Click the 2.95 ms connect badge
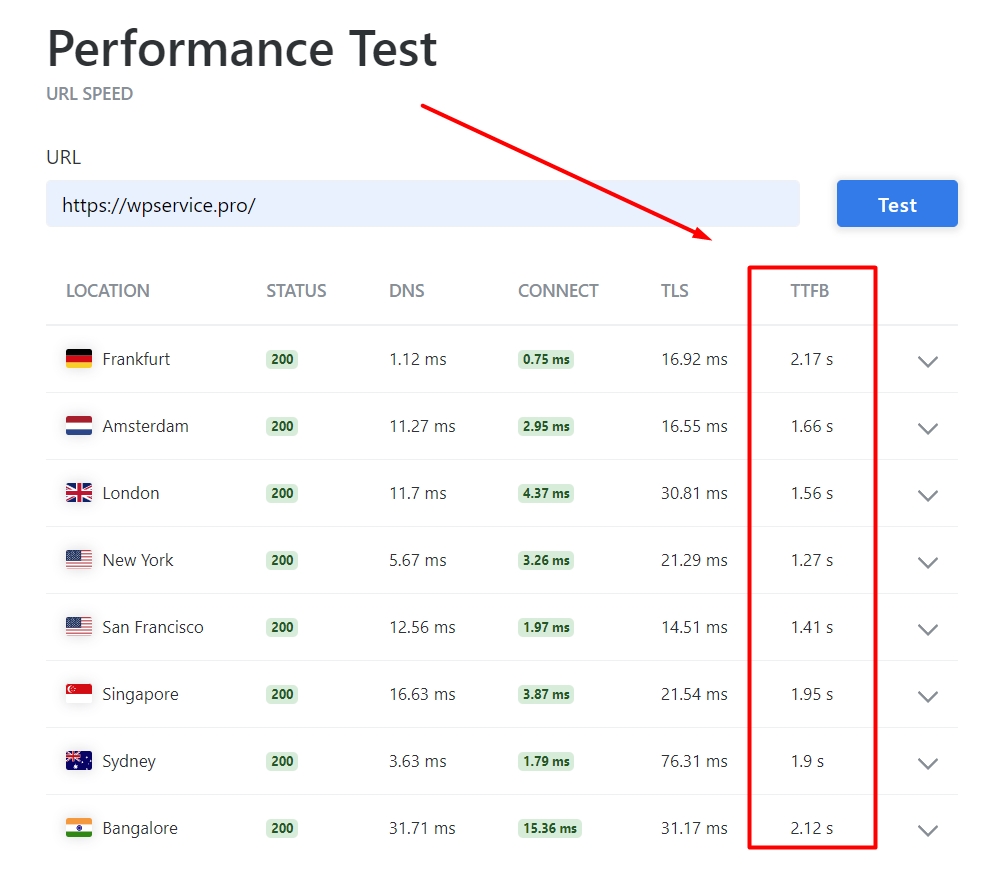This screenshot has height=880, width=1000. pos(546,426)
